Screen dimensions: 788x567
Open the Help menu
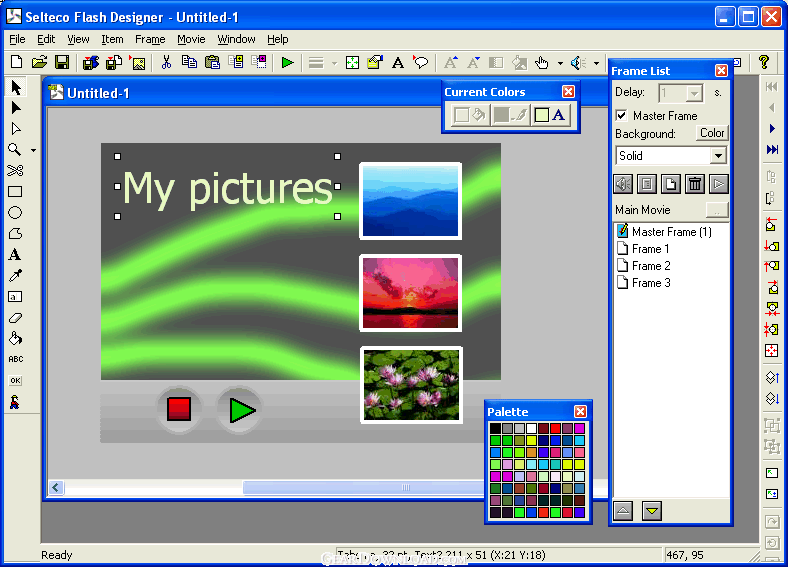277,39
